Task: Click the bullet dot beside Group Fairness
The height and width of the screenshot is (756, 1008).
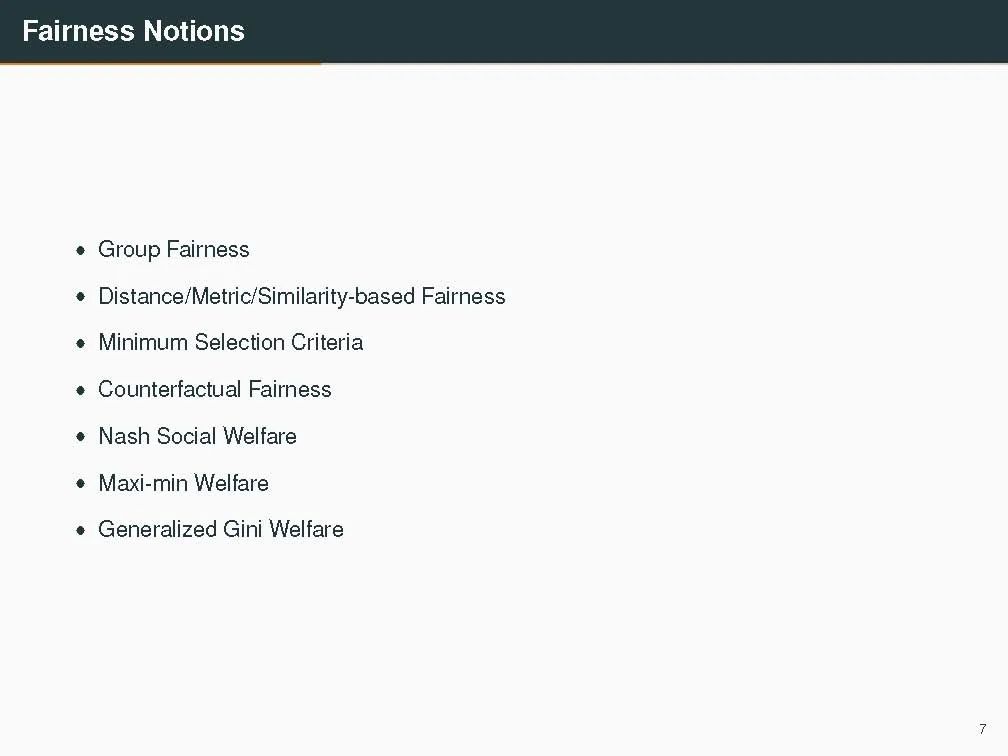Action: 80,250
